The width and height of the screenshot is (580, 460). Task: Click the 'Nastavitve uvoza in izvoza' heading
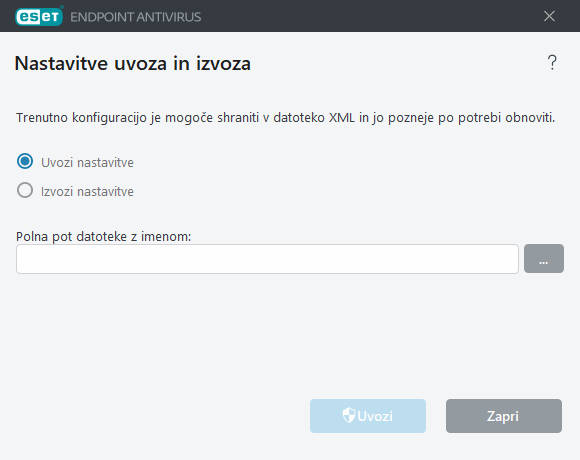133,63
